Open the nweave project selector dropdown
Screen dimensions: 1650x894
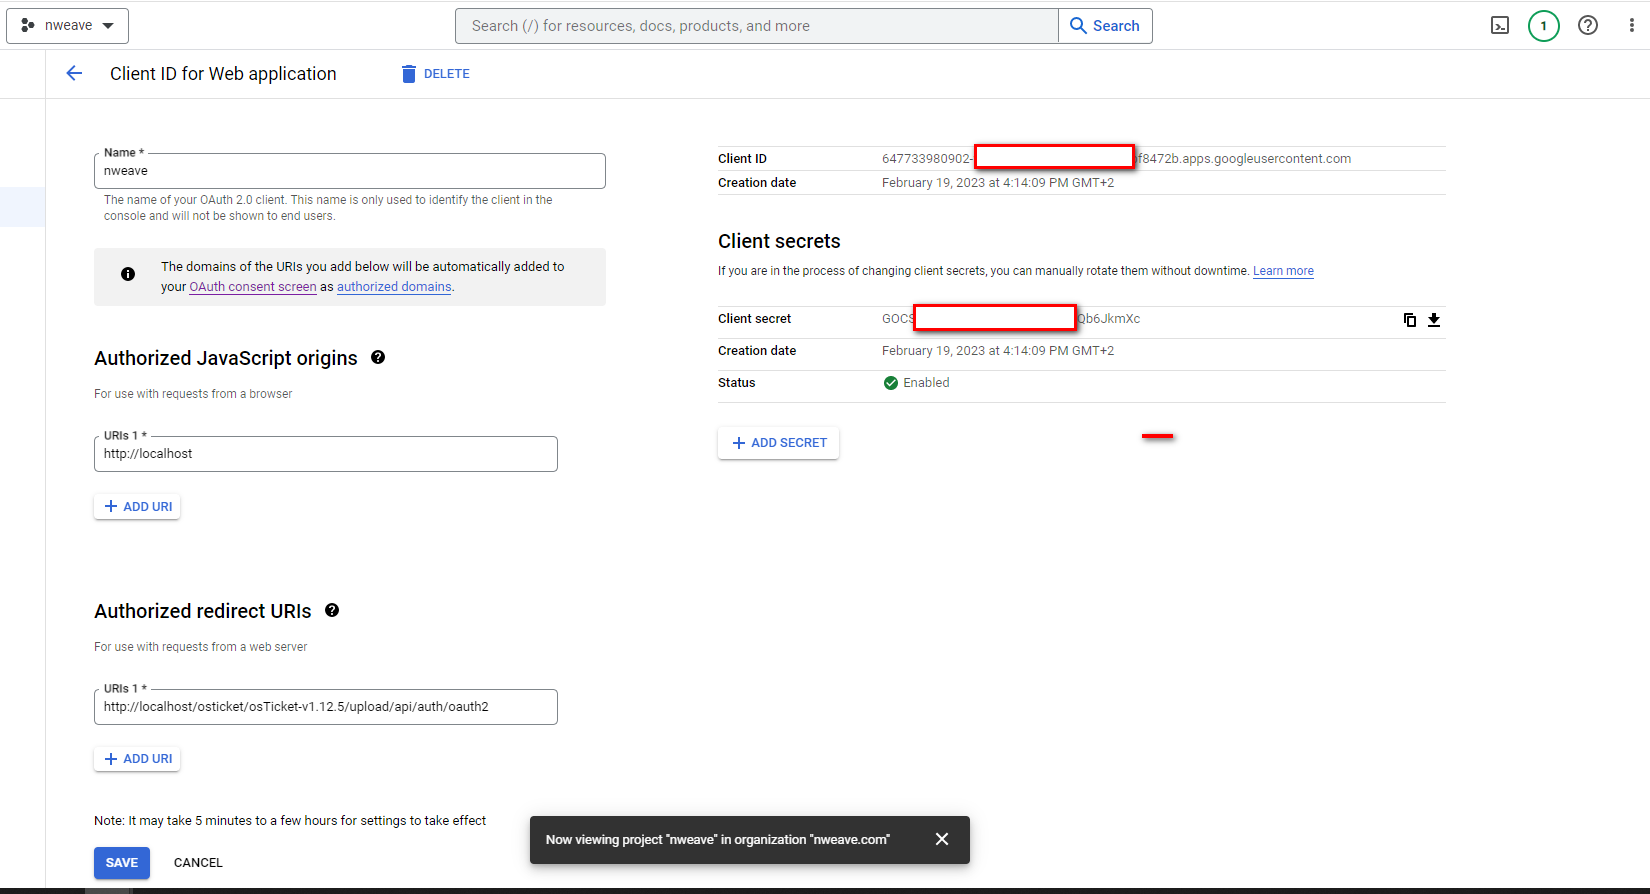click(x=68, y=26)
